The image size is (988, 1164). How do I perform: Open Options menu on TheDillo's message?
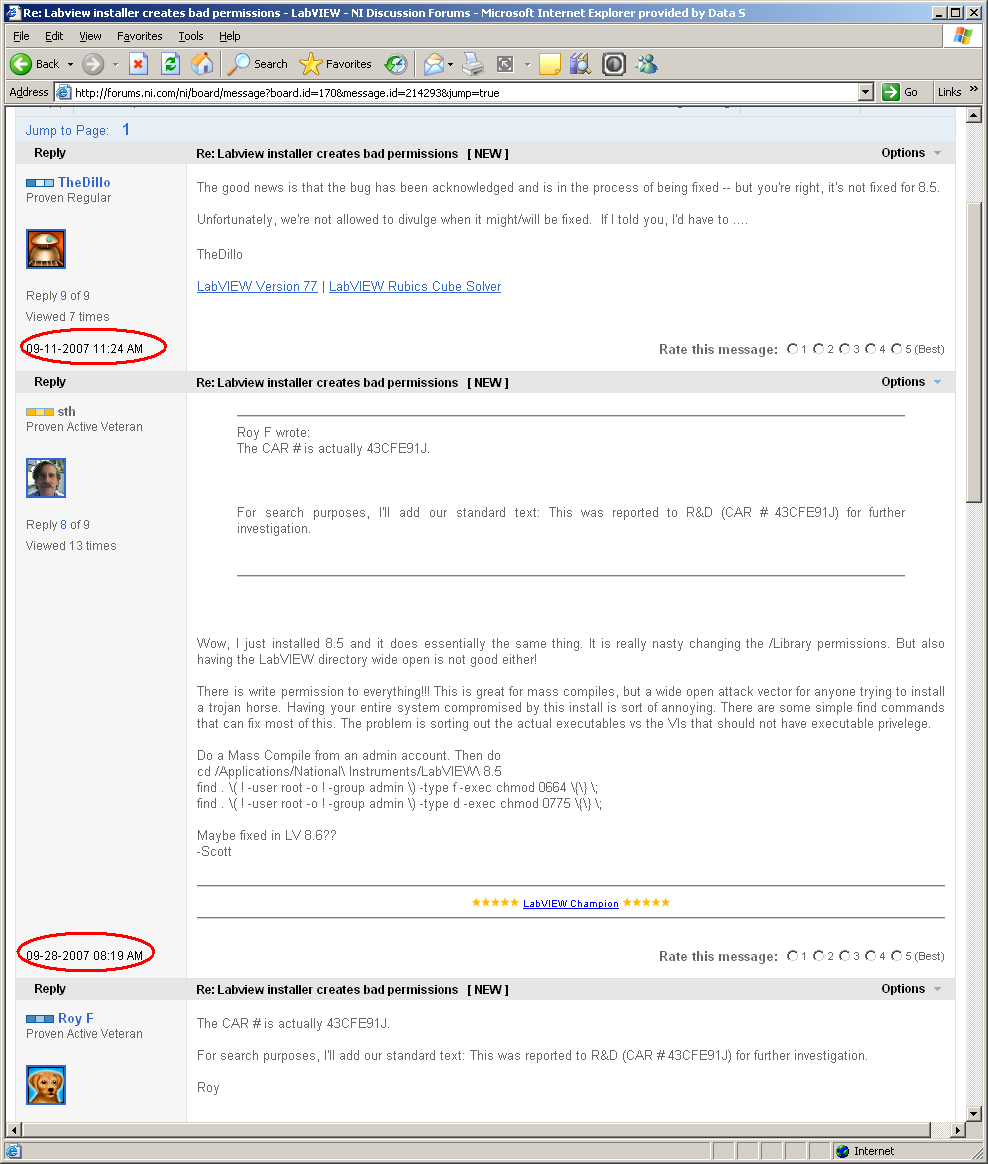911,153
